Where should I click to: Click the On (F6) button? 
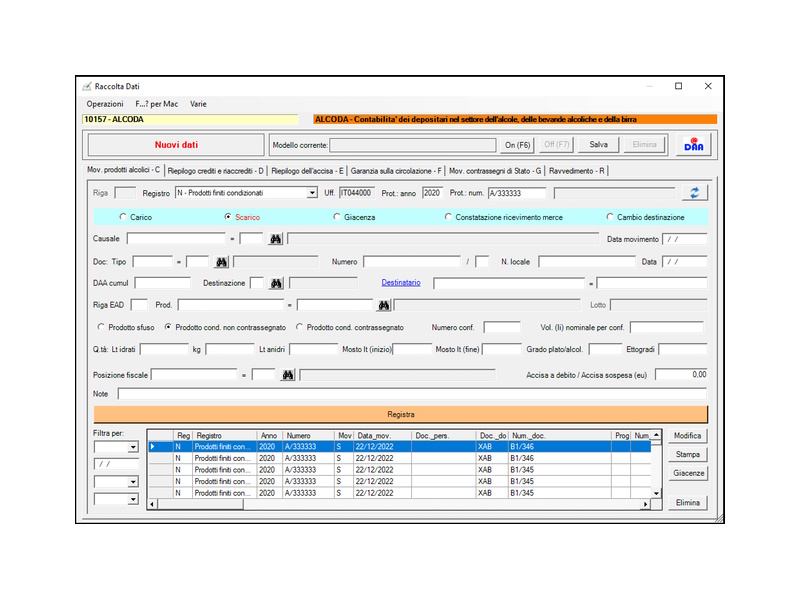(x=517, y=145)
